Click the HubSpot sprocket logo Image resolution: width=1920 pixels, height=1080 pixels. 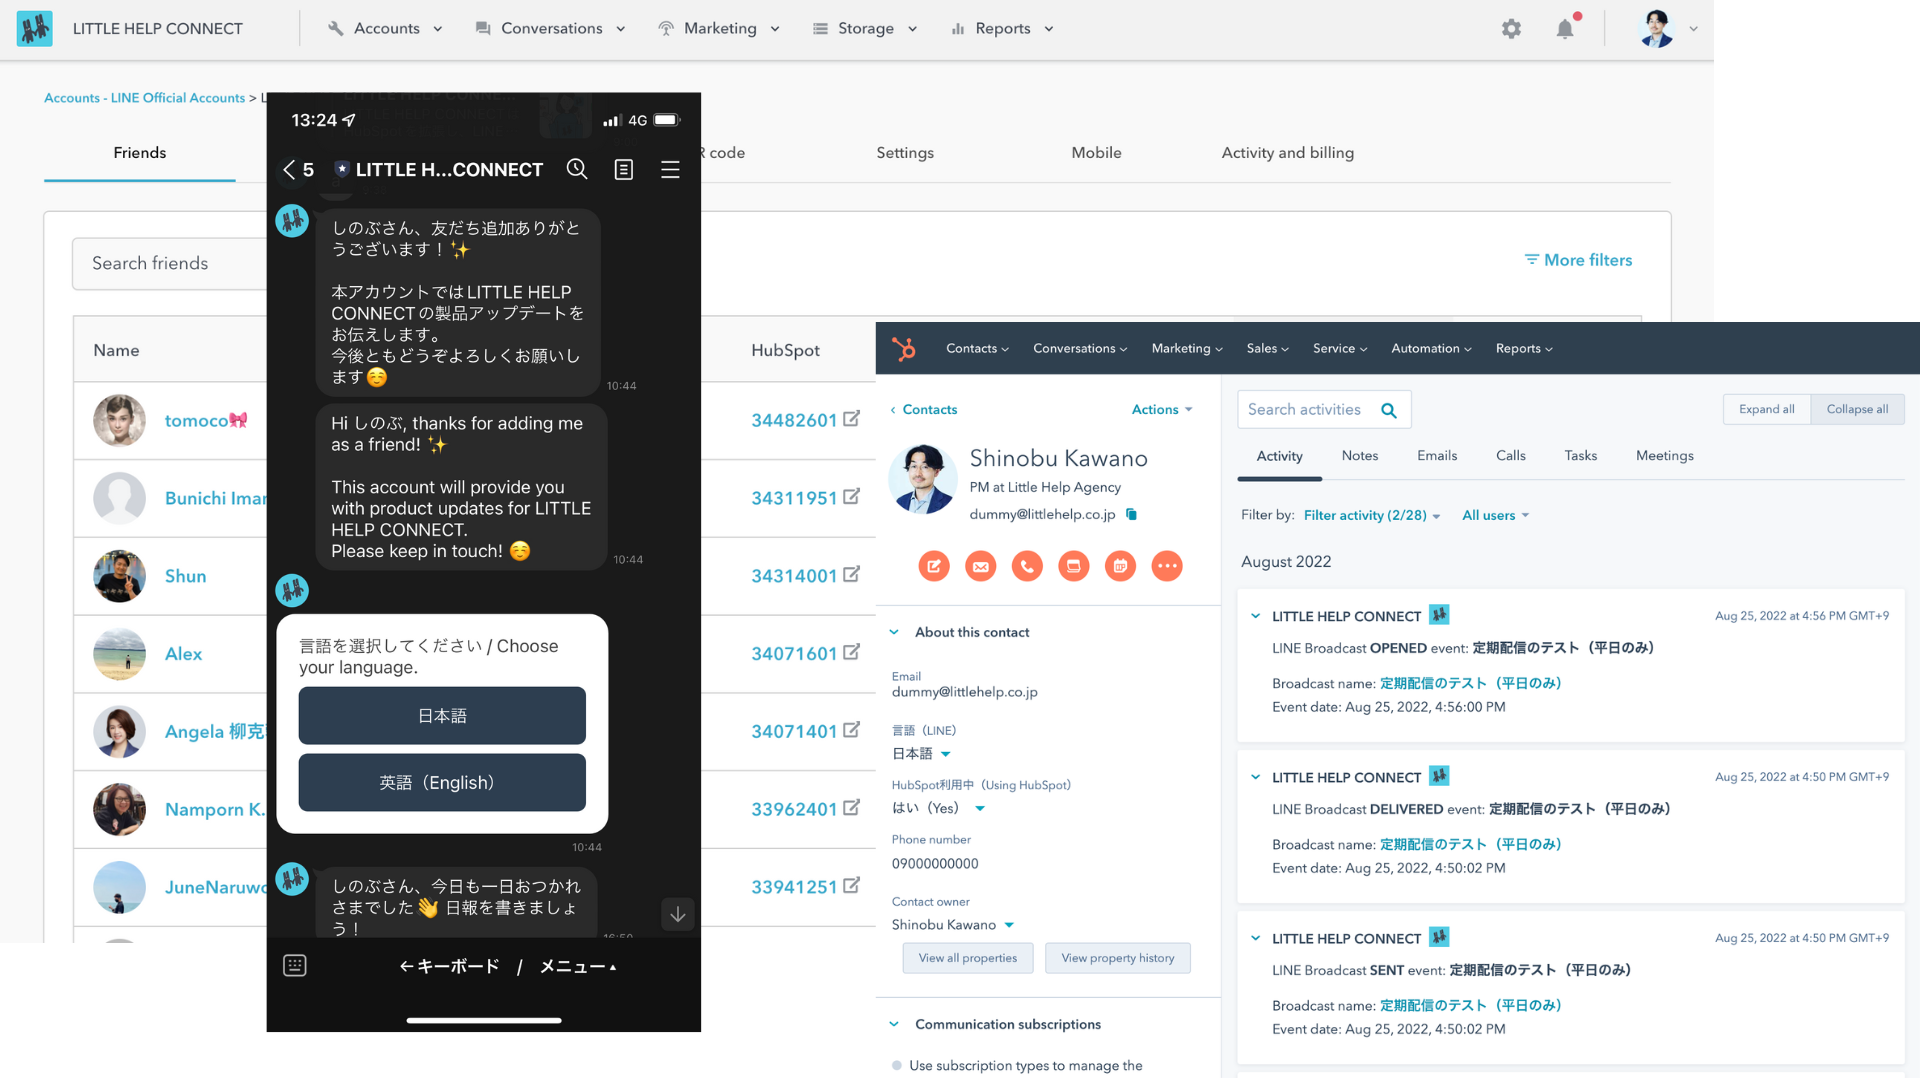[x=905, y=348]
